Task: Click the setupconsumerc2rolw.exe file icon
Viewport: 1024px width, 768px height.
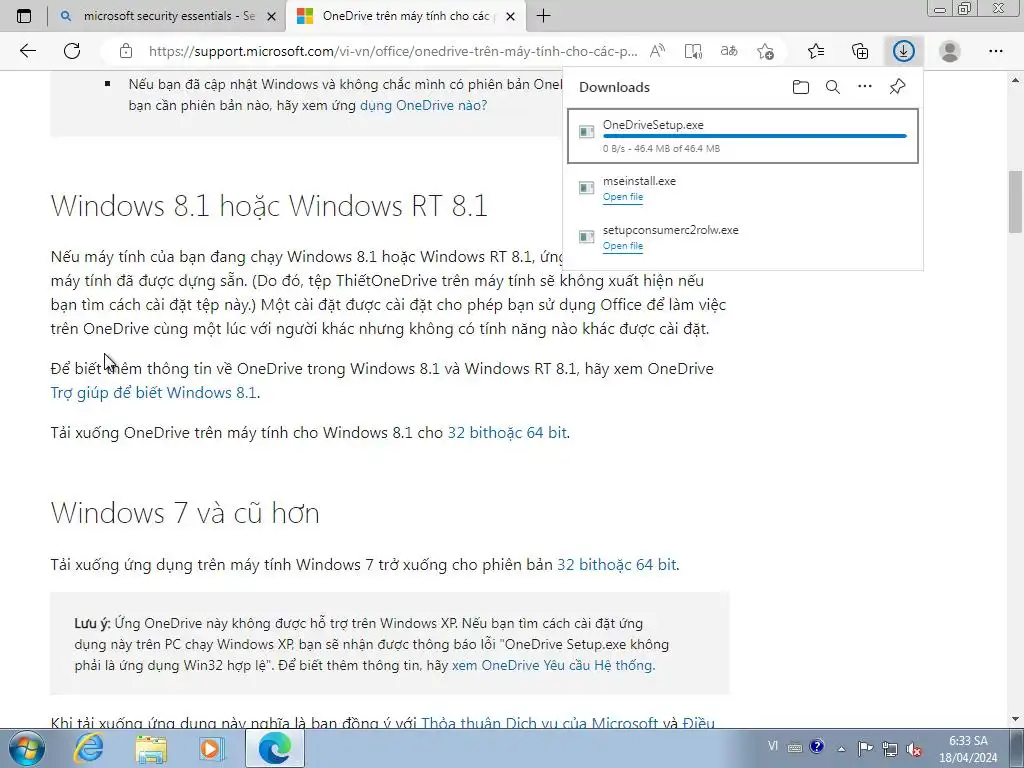Action: pos(586,236)
